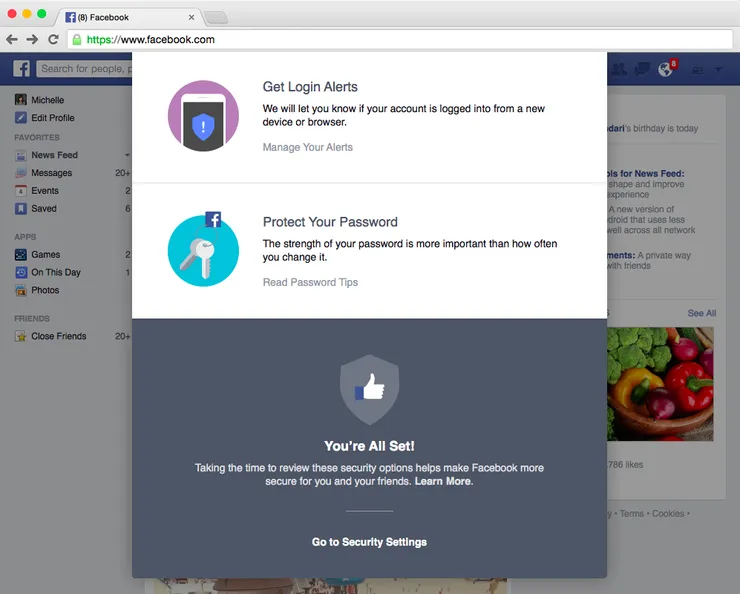Viewport: 740px width, 594px height.
Task: Focus the Facebook search field
Action: click(x=85, y=69)
